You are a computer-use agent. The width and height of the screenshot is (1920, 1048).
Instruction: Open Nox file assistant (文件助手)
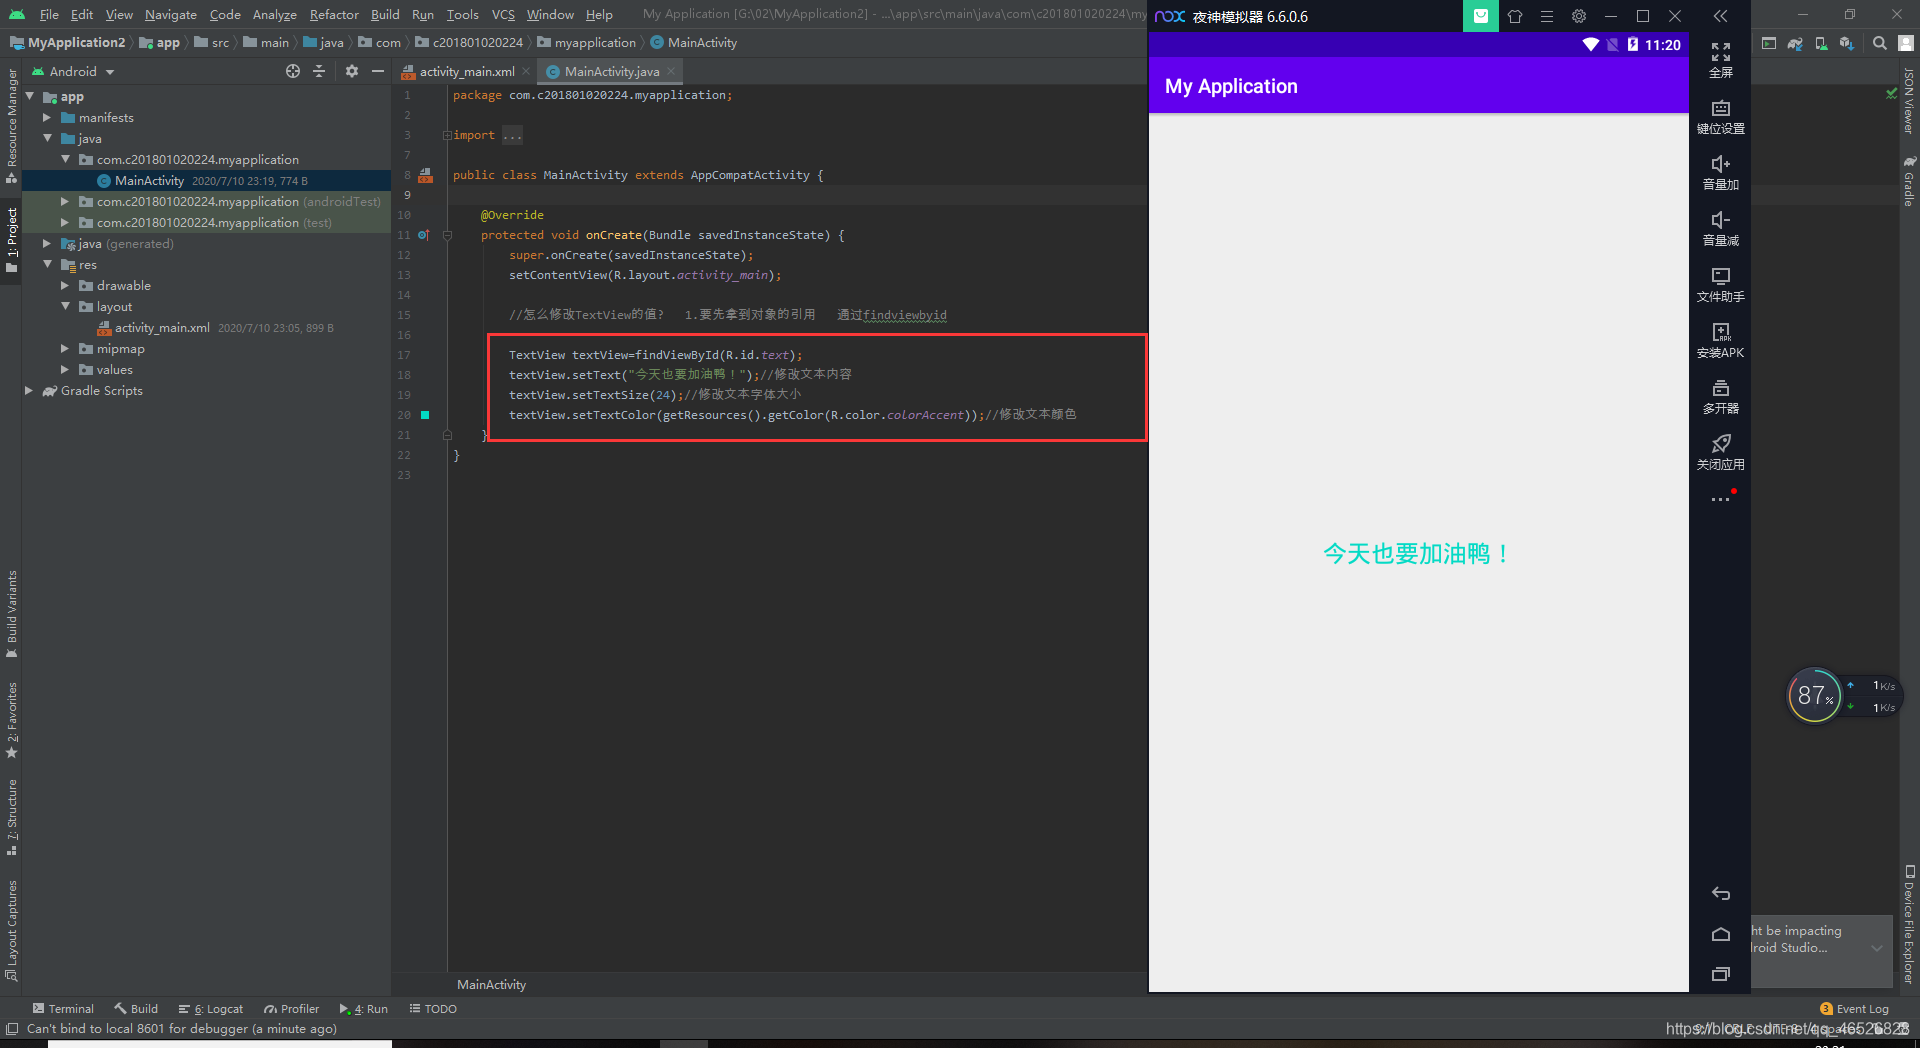(x=1720, y=284)
